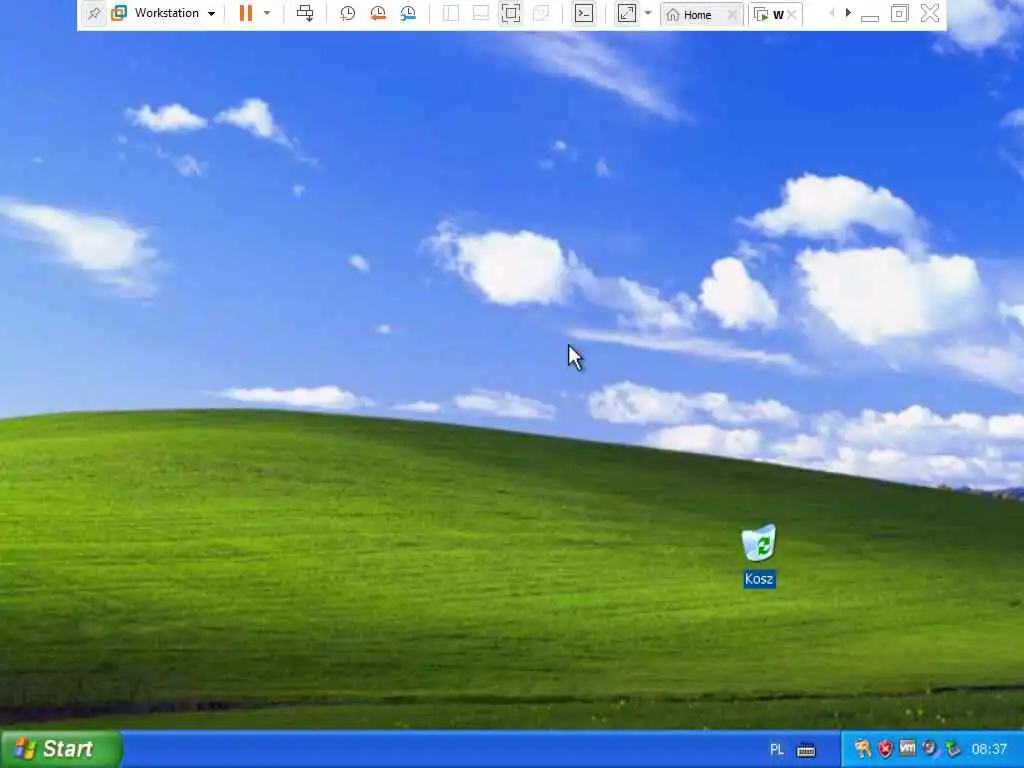Open the power options arrow next to pause
Screen dimensions: 1024x768
coord(266,13)
